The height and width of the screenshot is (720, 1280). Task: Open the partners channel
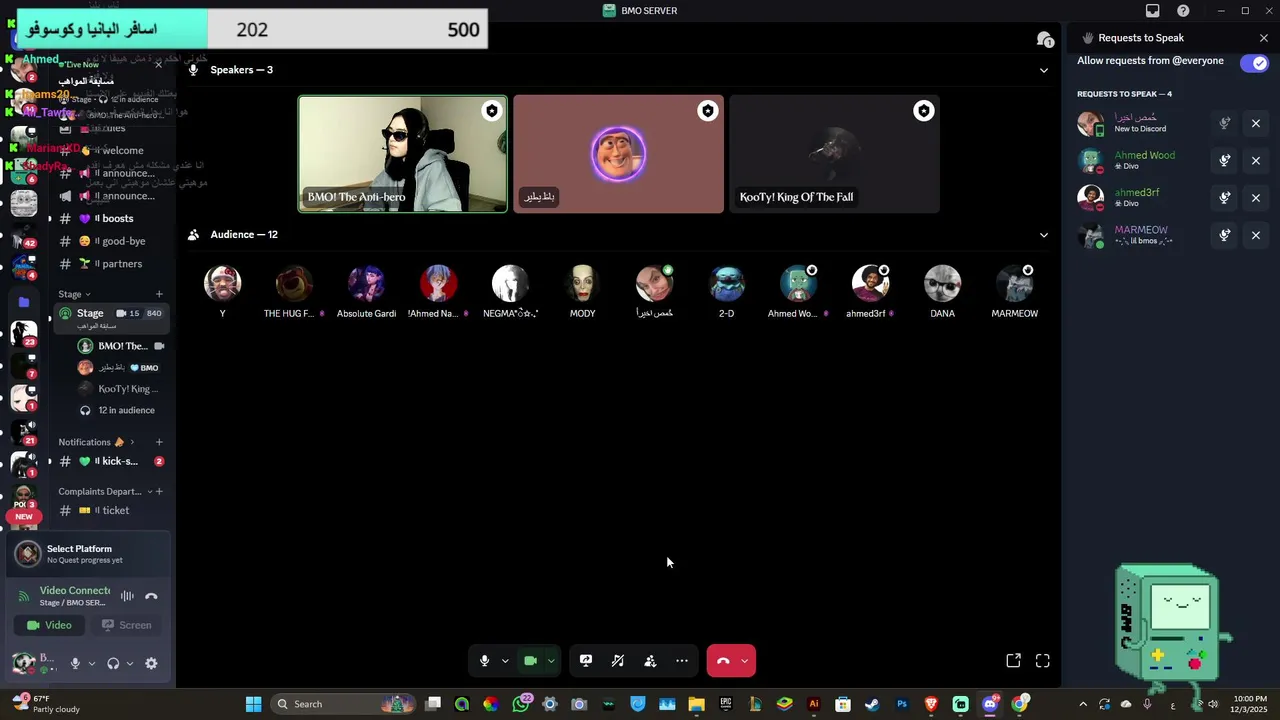pyautogui.click(x=110, y=264)
